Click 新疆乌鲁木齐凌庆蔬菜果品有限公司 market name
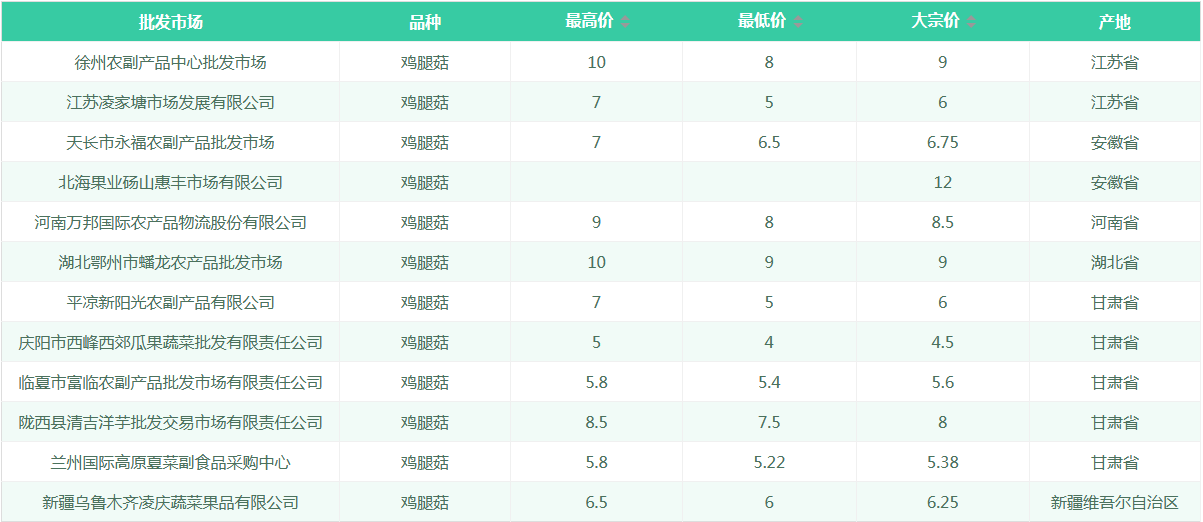The width and height of the screenshot is (1203, 522). click(x=171, y=502)
